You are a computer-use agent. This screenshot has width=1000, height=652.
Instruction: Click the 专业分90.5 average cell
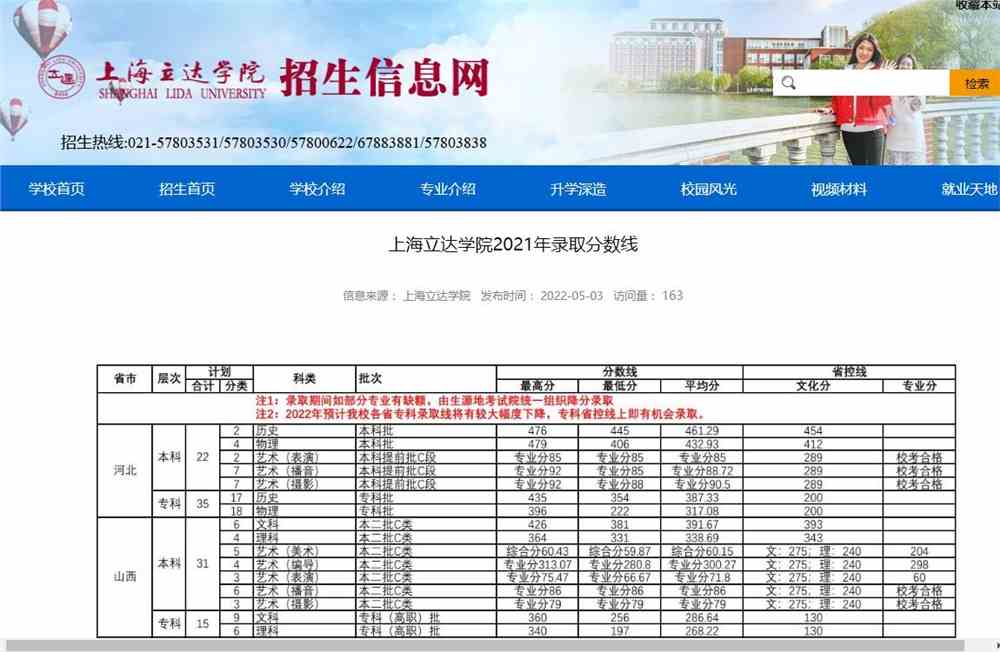tap(702, 485)
